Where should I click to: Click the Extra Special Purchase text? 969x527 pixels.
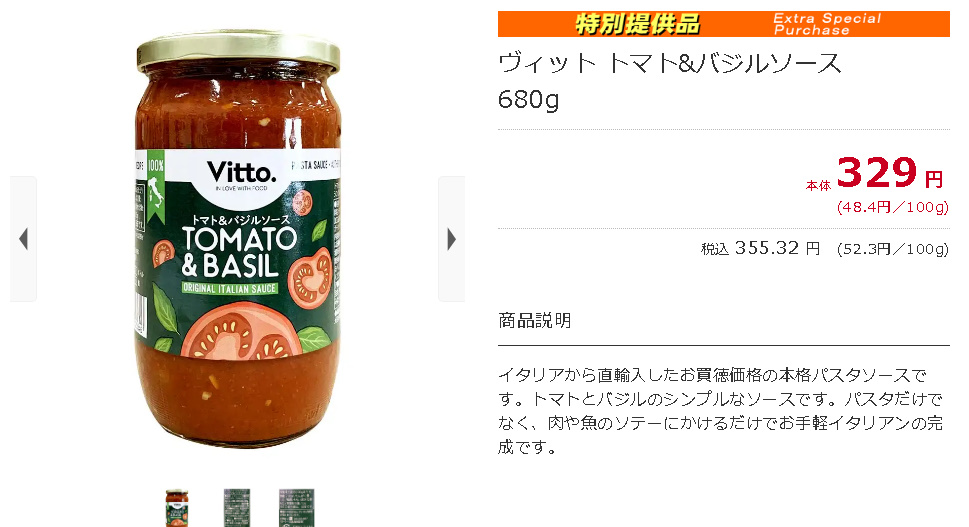tap(827, 24)
